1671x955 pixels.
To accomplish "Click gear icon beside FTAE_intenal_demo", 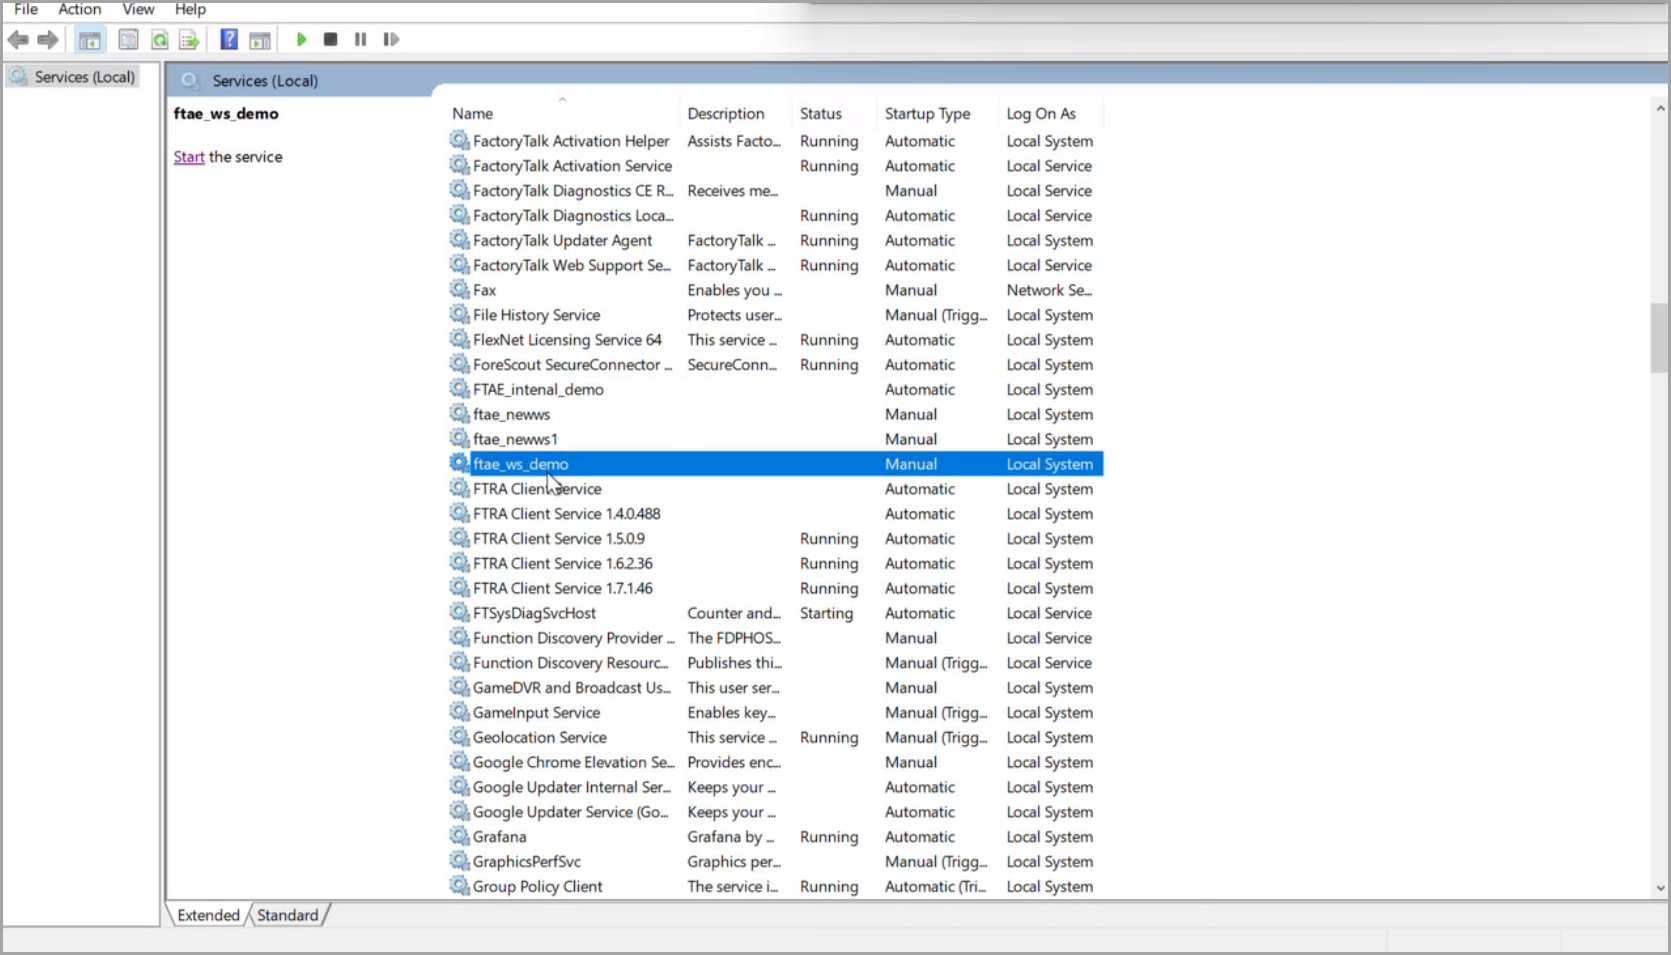I will click(x=459, y=389).
